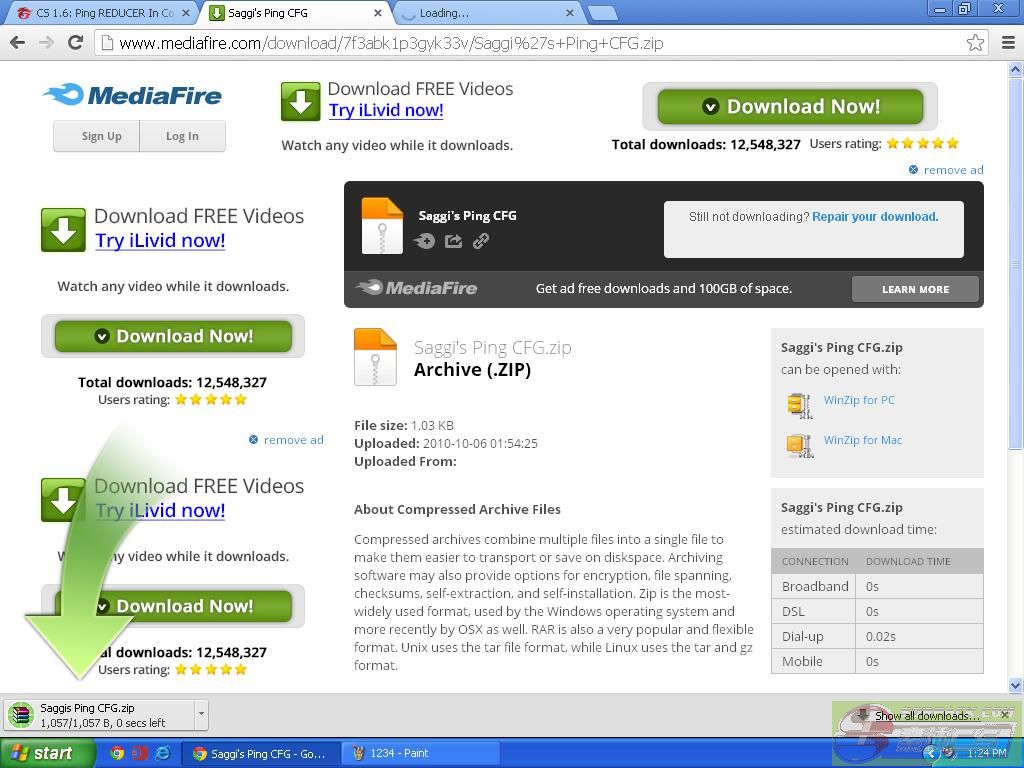Click the Sign Up button
Screen dimensions: 1024x768
tap(101, 136)
